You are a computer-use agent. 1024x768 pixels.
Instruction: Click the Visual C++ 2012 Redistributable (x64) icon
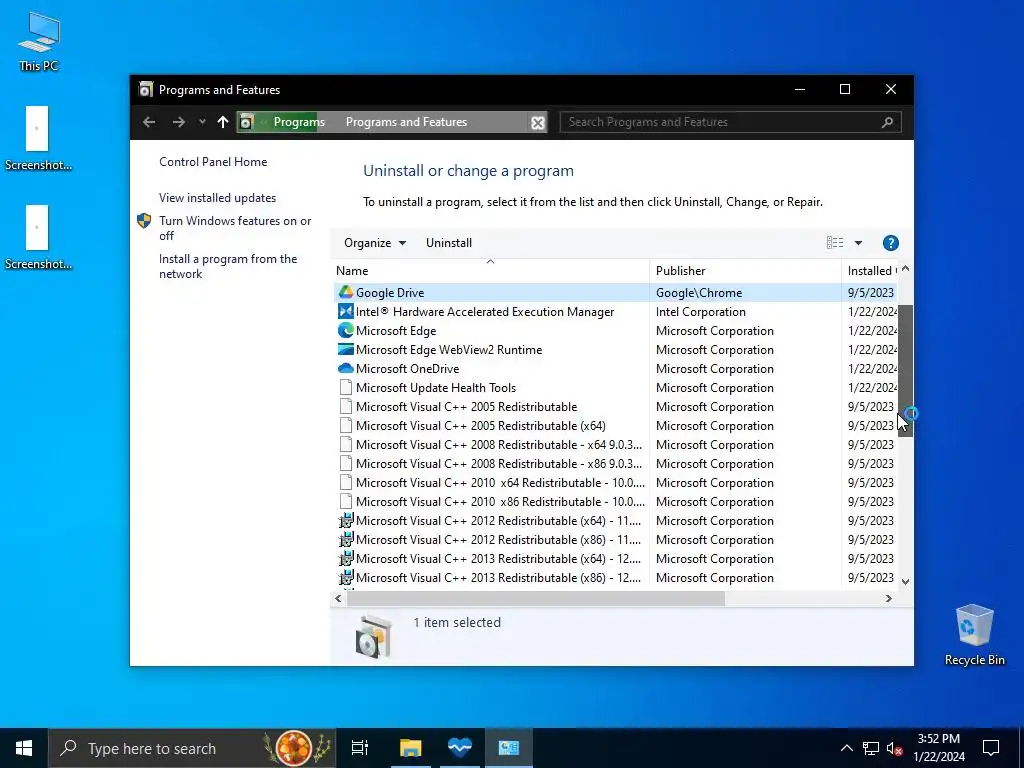(x=345, y=520)
